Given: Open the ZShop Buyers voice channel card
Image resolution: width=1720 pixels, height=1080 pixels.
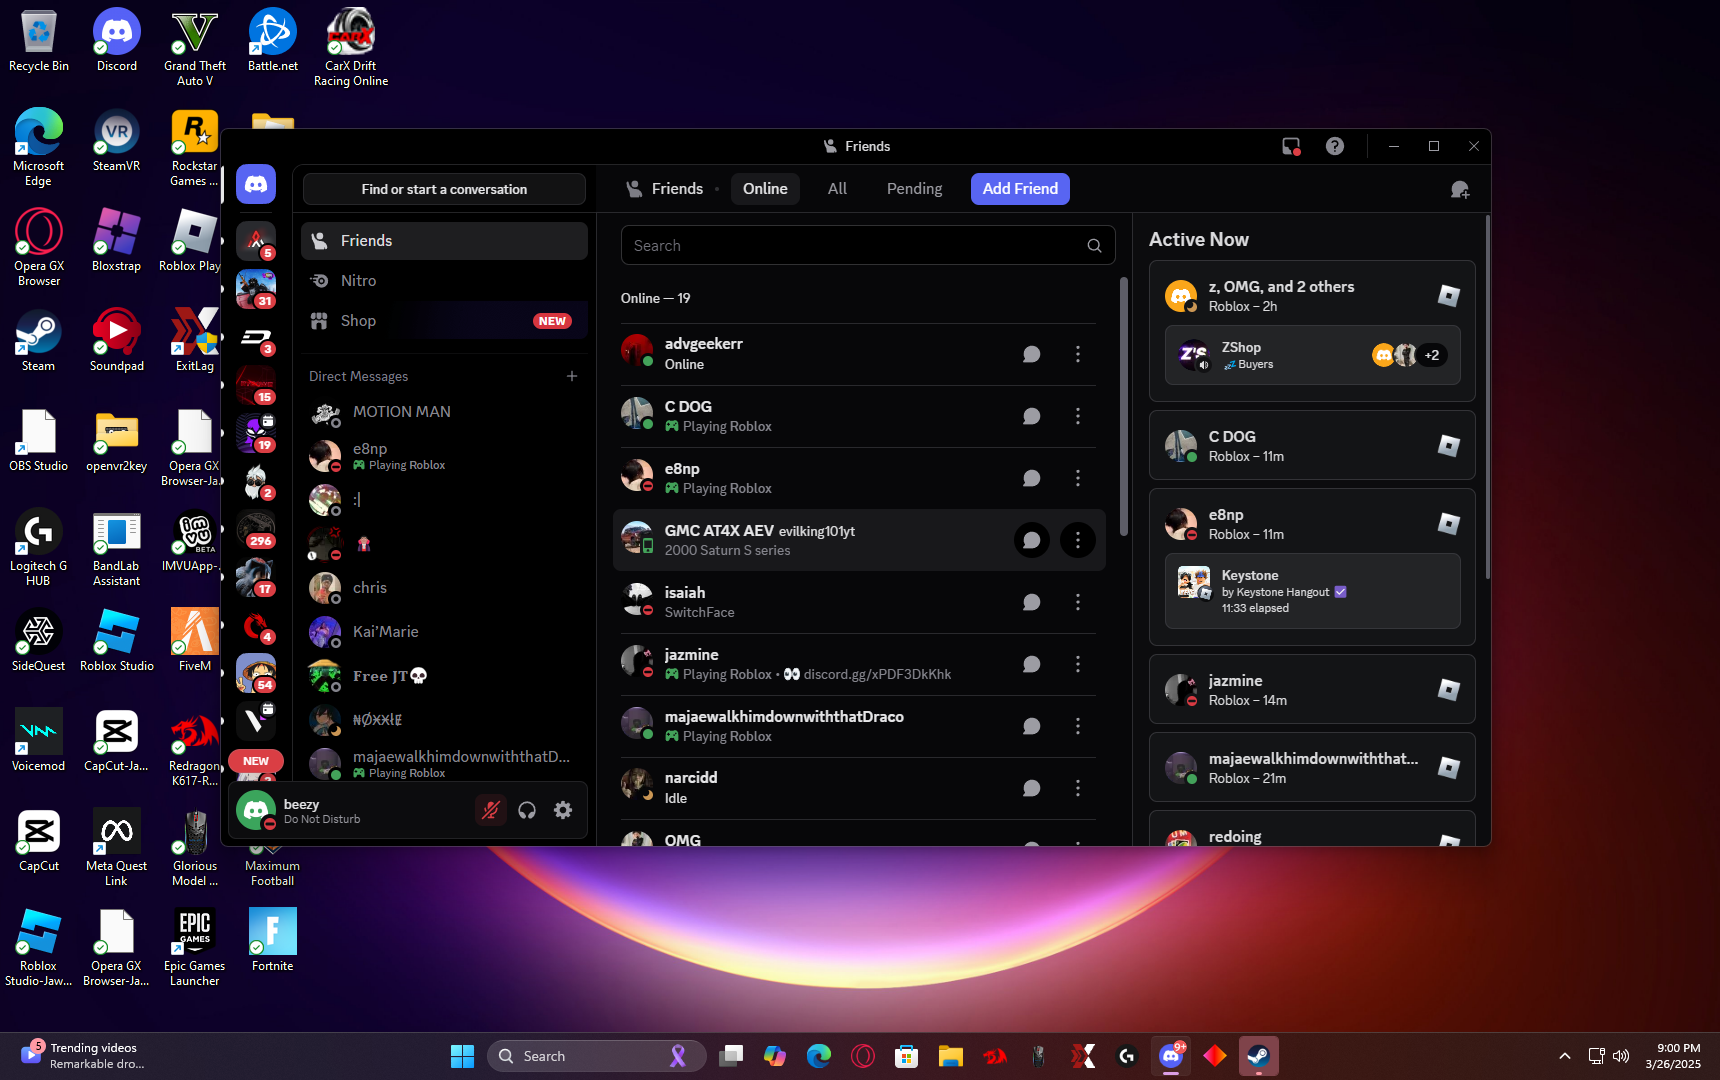Looking at the screenshot, I should (1312, 355).
